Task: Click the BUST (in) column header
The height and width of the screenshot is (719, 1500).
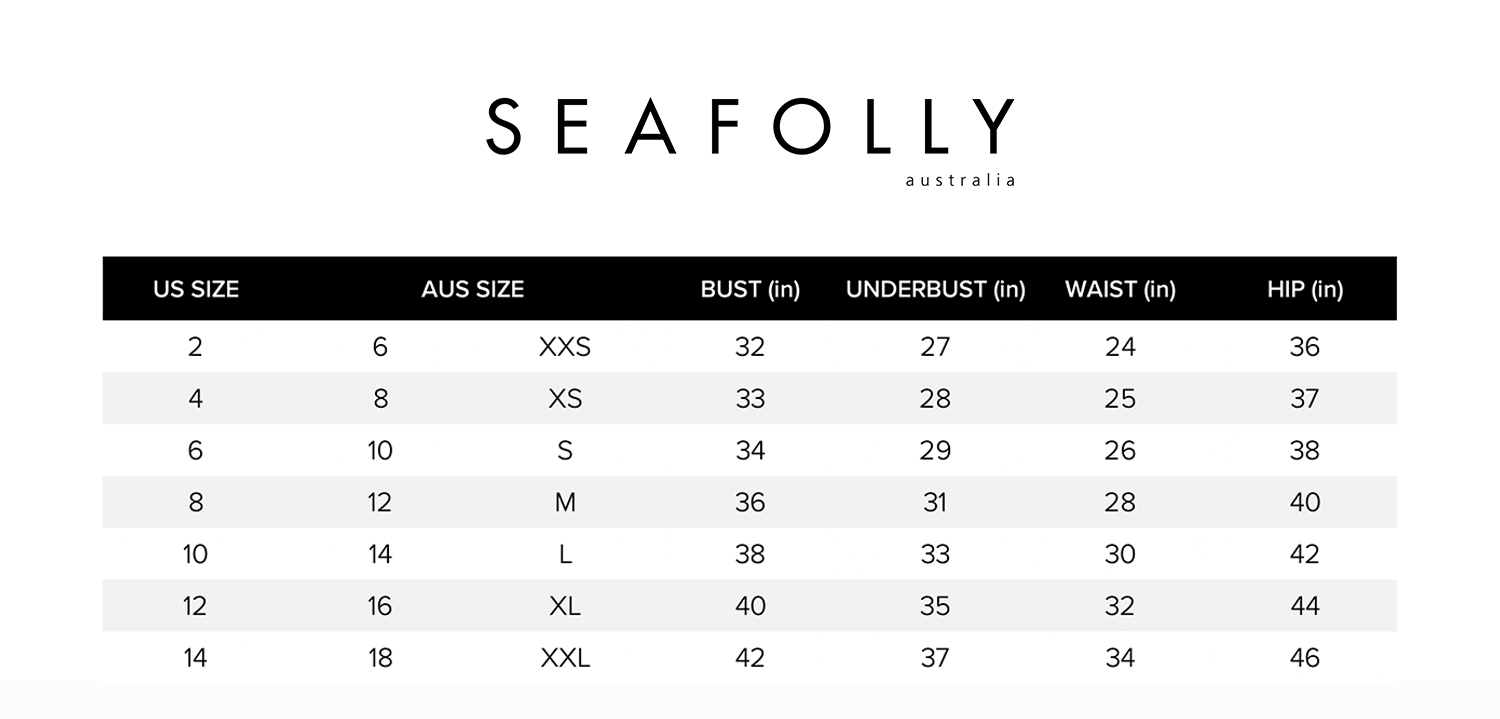Action: [750, 290]
